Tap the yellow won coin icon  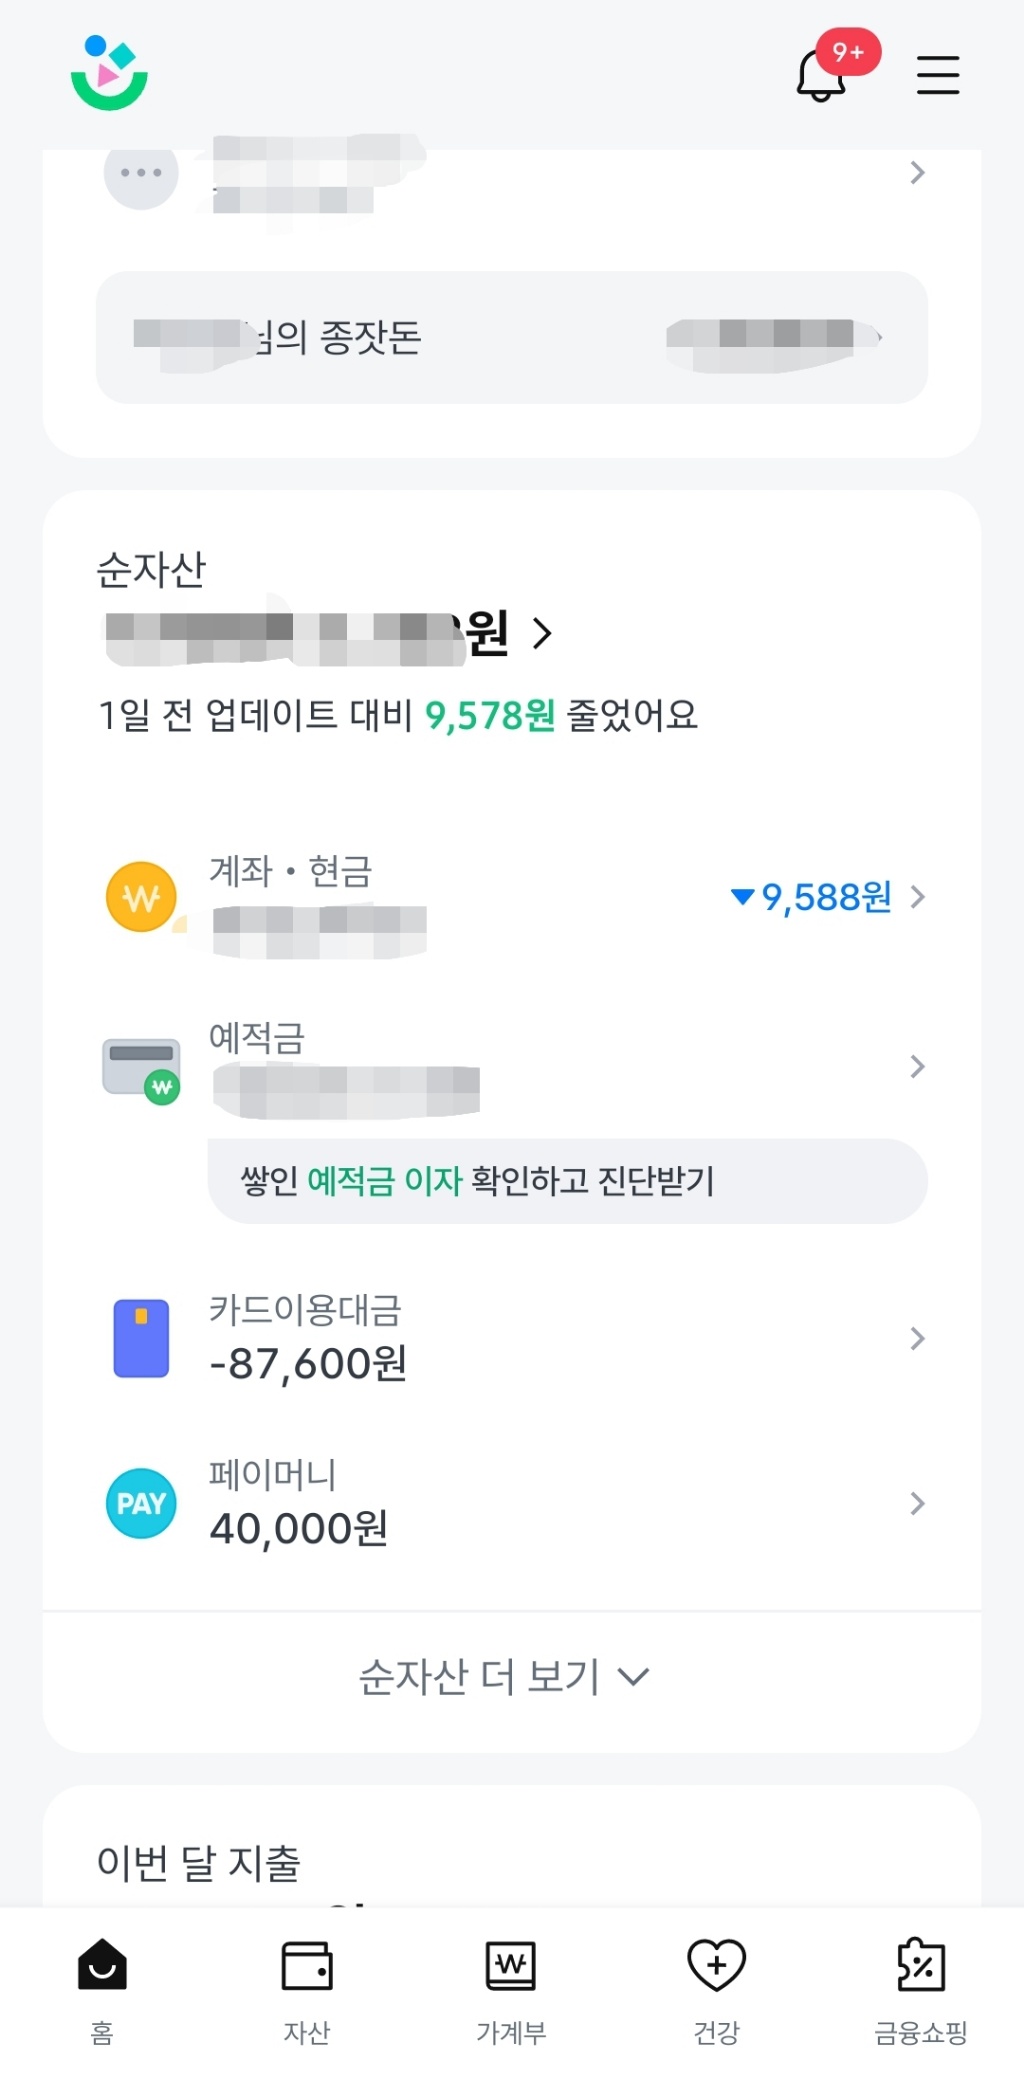tap(141, 897)
